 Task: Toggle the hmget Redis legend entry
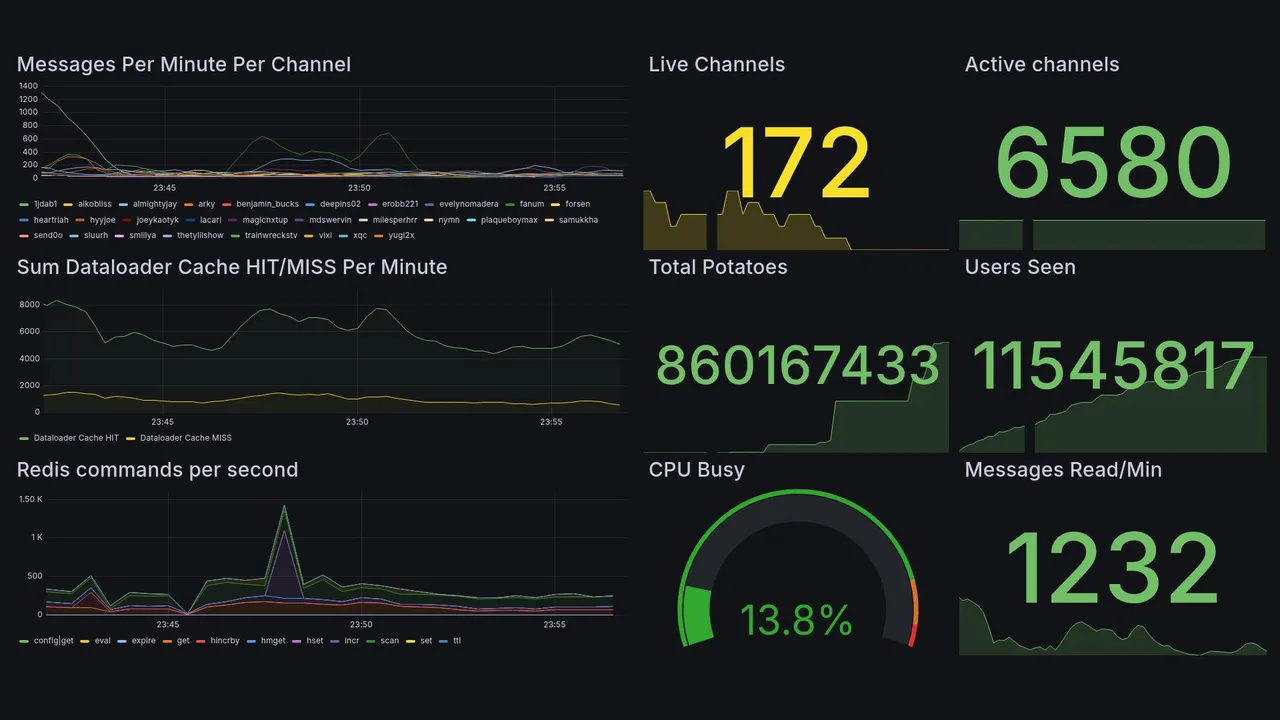[273, 641]
